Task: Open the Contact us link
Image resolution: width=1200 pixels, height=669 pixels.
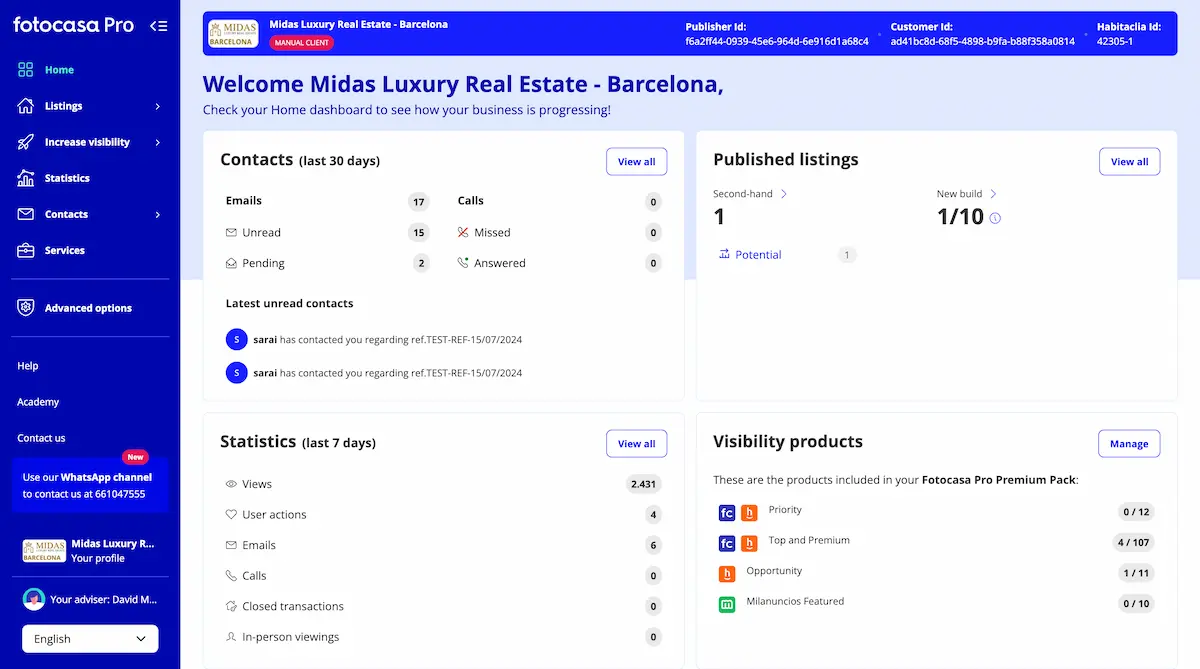Action: (41, 438)
